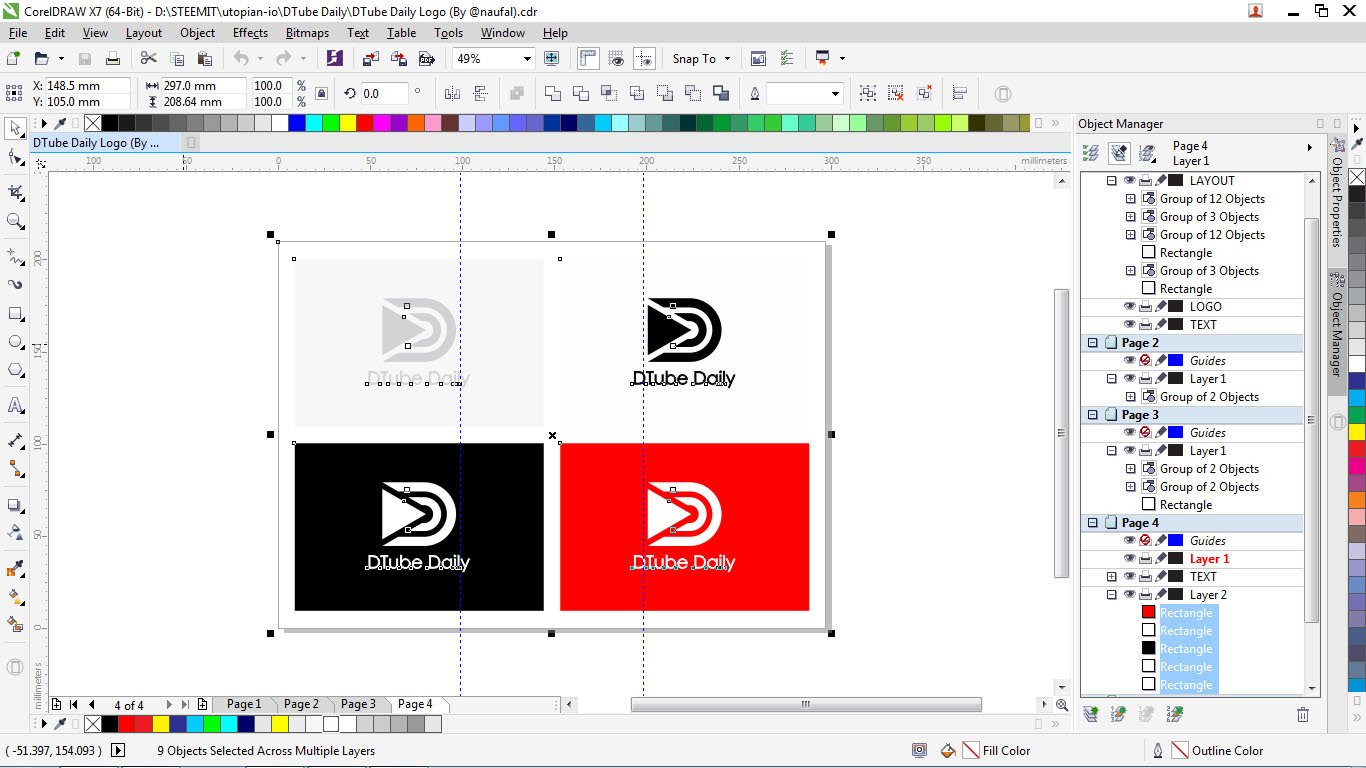The height and width of the screenshot is (768, 1366).
Task: Select the Text tool
Action: tap(15, 405)
